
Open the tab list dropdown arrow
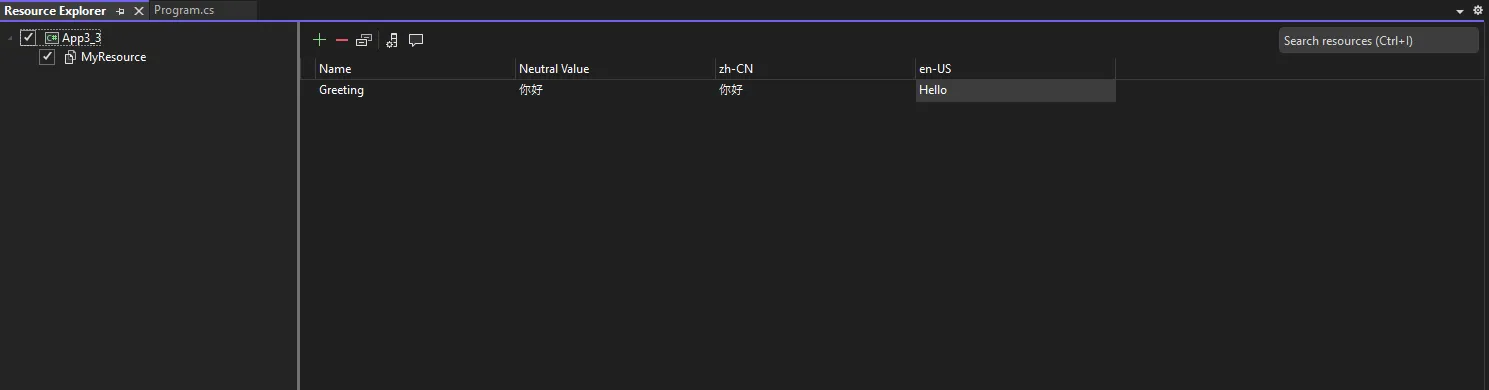click(1461, 11)
